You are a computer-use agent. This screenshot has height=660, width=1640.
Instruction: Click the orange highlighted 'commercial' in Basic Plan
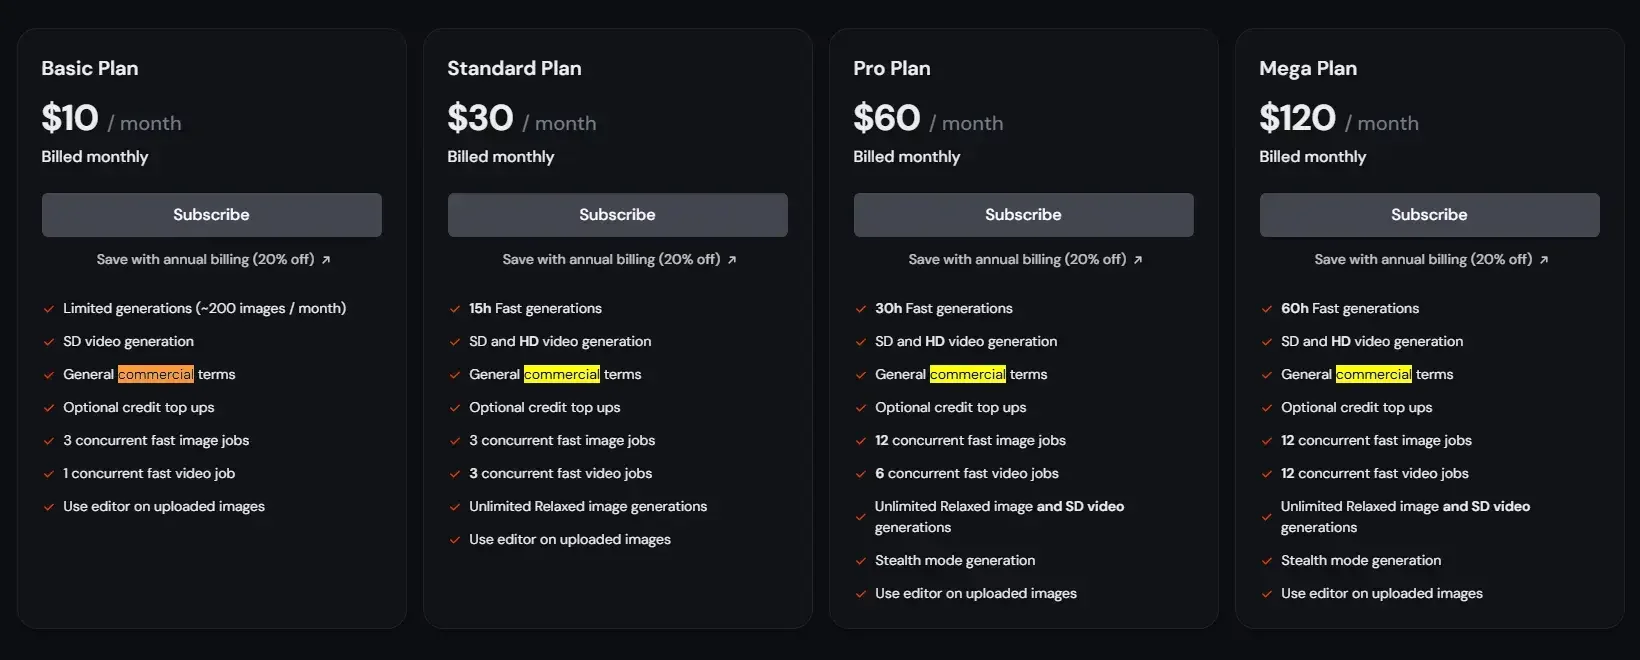[x=156, y=374]
